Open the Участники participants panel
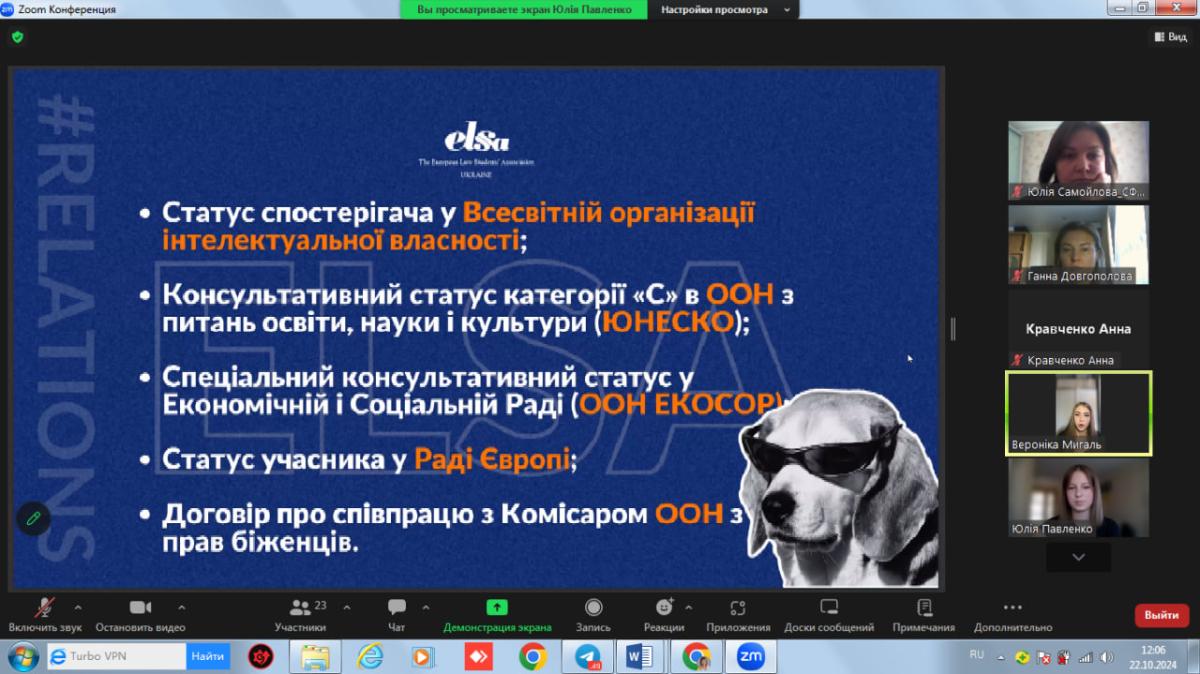Screen dimensions: 1200x674 (300, 608)
